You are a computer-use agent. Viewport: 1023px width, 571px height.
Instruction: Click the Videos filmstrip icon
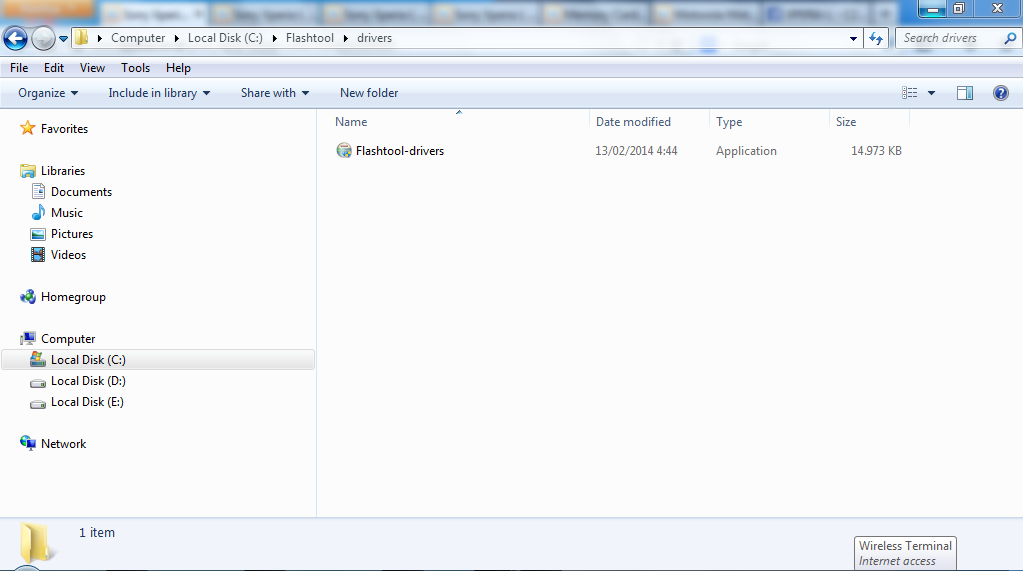tap(38, 255)
